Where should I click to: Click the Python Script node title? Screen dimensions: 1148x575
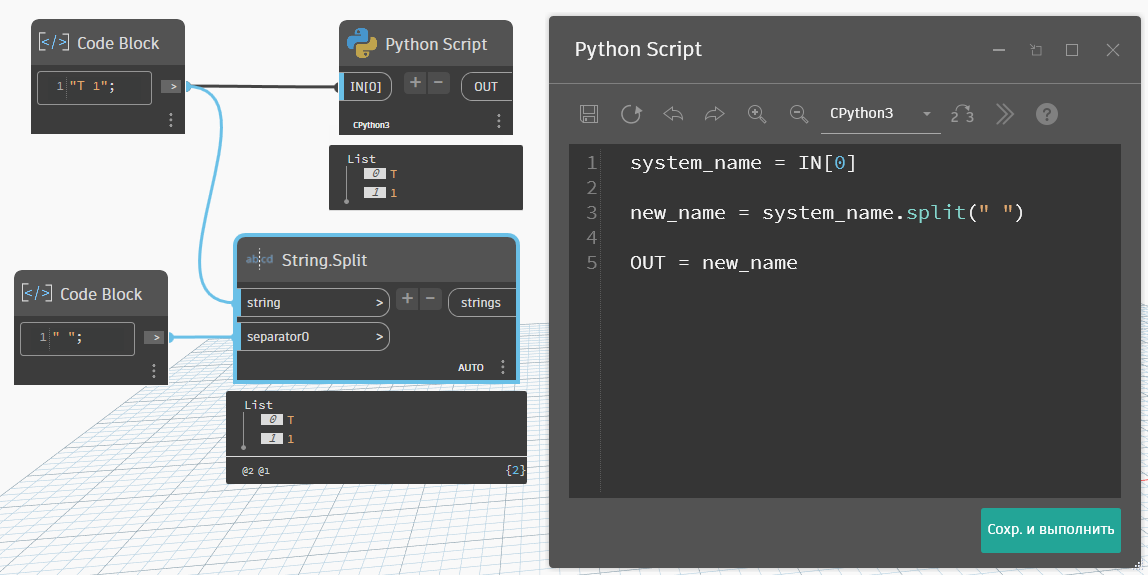coord(436,44)
